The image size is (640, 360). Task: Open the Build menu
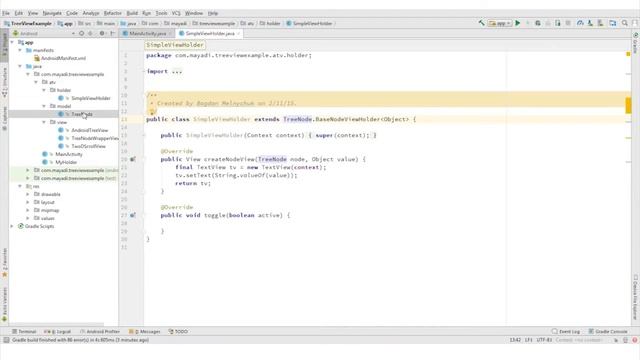(132, 13)
